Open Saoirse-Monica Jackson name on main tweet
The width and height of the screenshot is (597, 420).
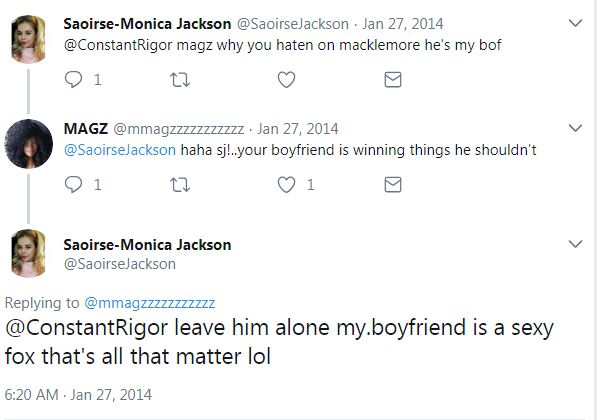coord(147,244)
